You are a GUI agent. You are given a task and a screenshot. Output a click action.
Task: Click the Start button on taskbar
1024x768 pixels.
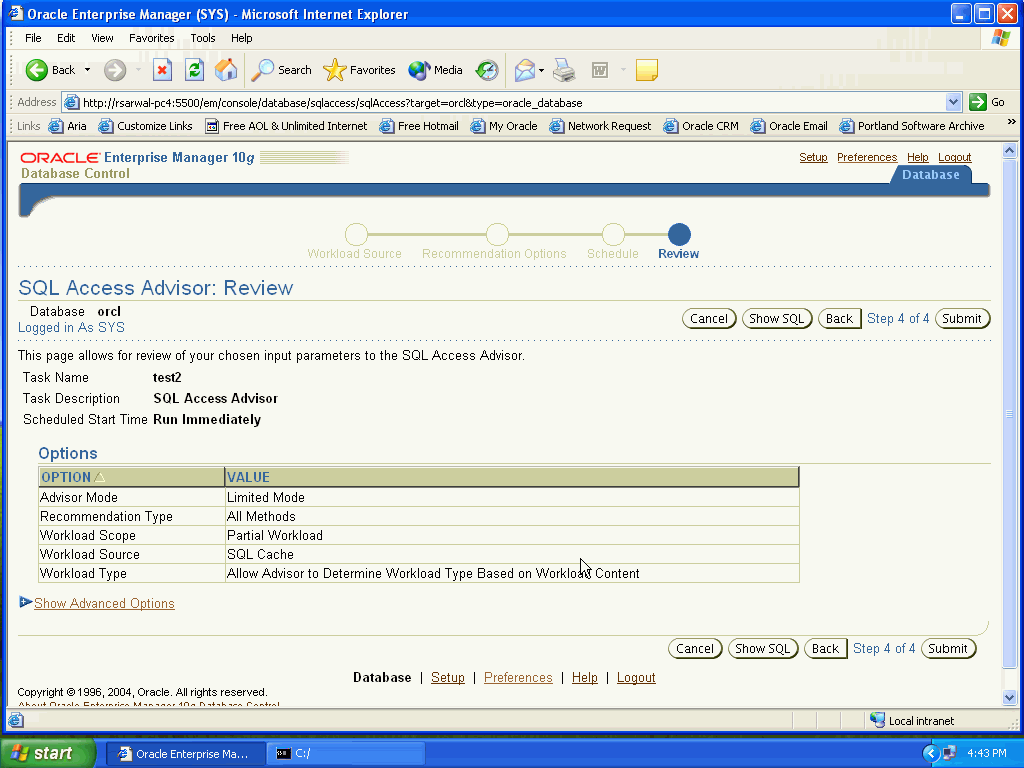coord(47,753)
